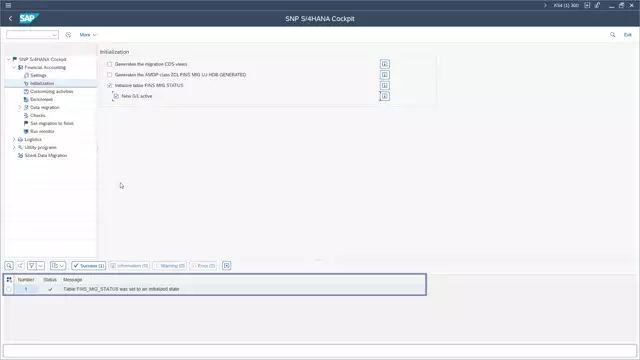The image size is (640, 360).
Task: Expand the Utility programs node
Action: [14, 147]
